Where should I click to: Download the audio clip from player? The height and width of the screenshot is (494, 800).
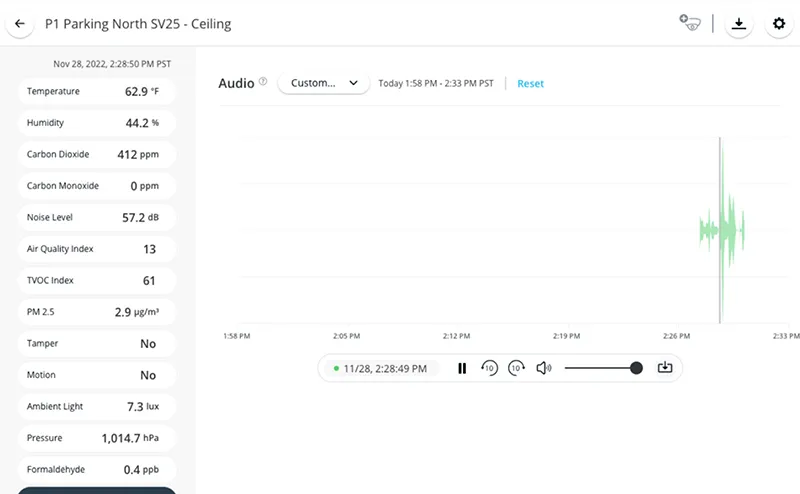tap(665, 368)
